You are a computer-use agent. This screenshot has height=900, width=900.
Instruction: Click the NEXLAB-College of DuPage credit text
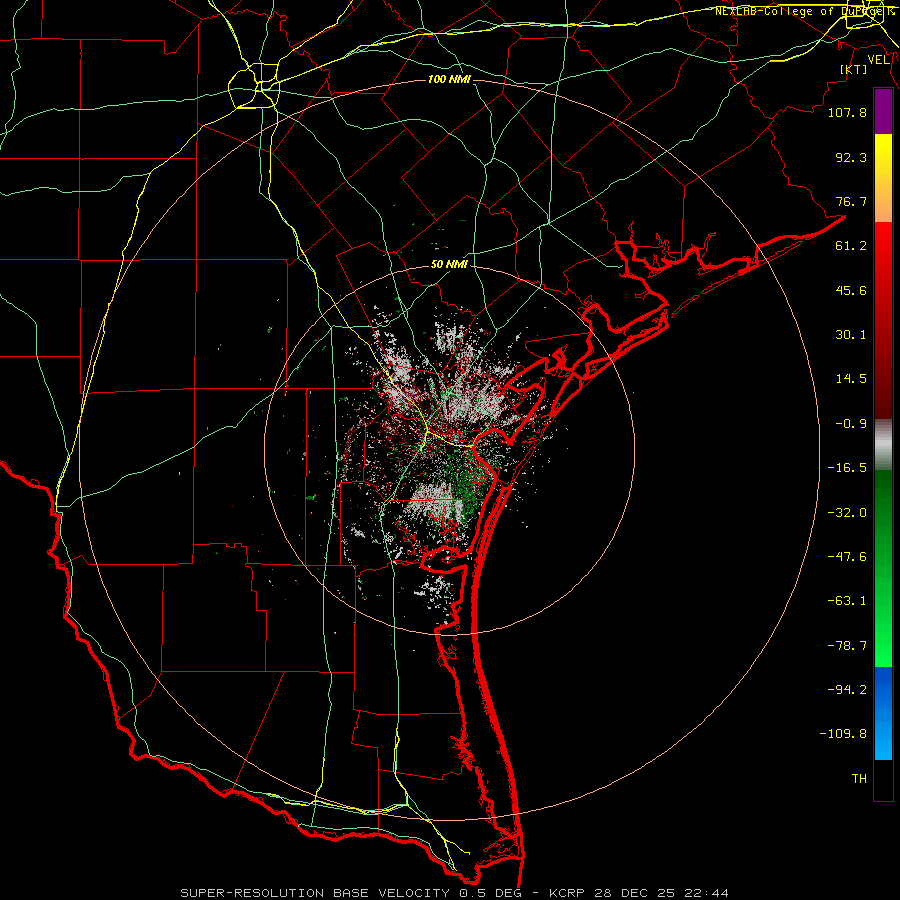point(805,11)
